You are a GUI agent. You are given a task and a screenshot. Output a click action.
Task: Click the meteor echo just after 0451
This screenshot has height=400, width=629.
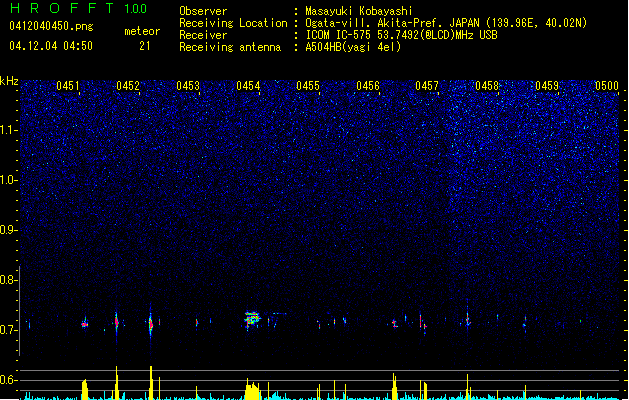tap(85, 323)
